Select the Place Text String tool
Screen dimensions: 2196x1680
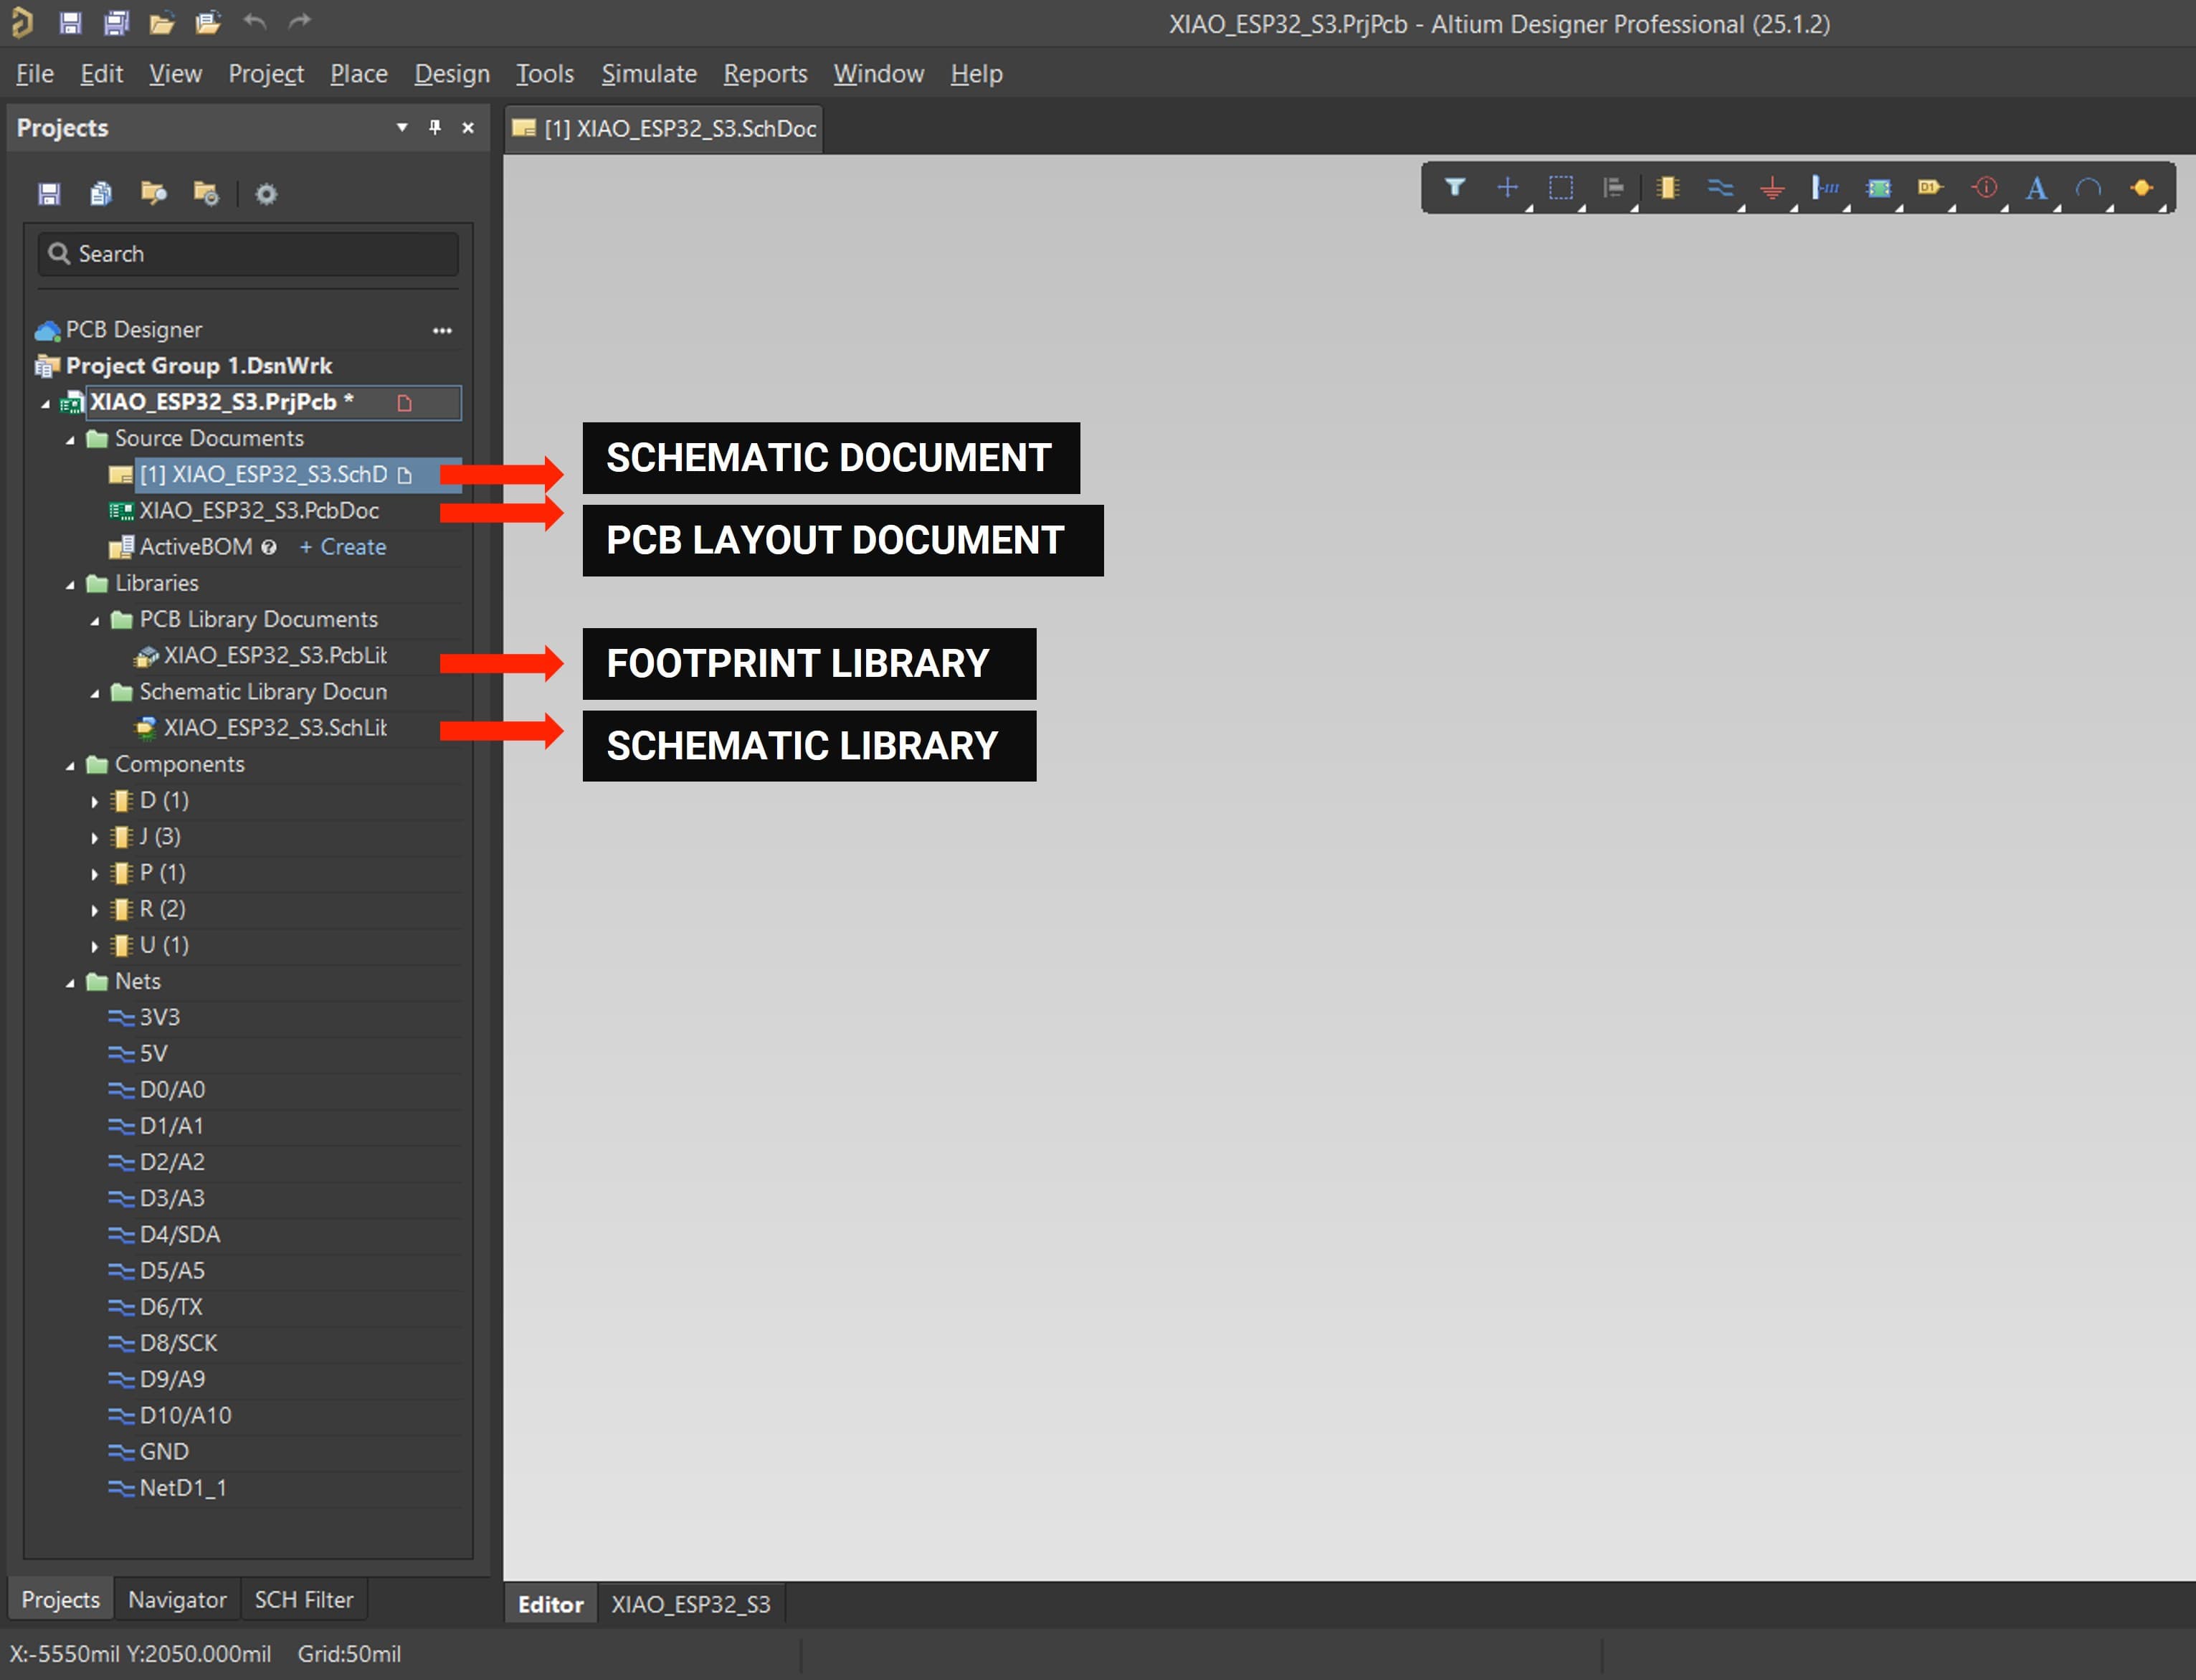(x=2036, y=187)
